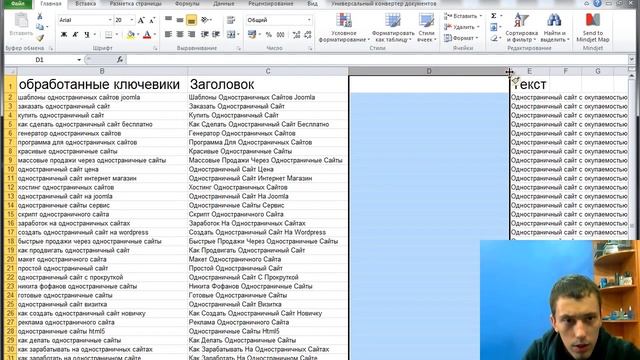Cut selection with the scissors icon

(40, 16)
